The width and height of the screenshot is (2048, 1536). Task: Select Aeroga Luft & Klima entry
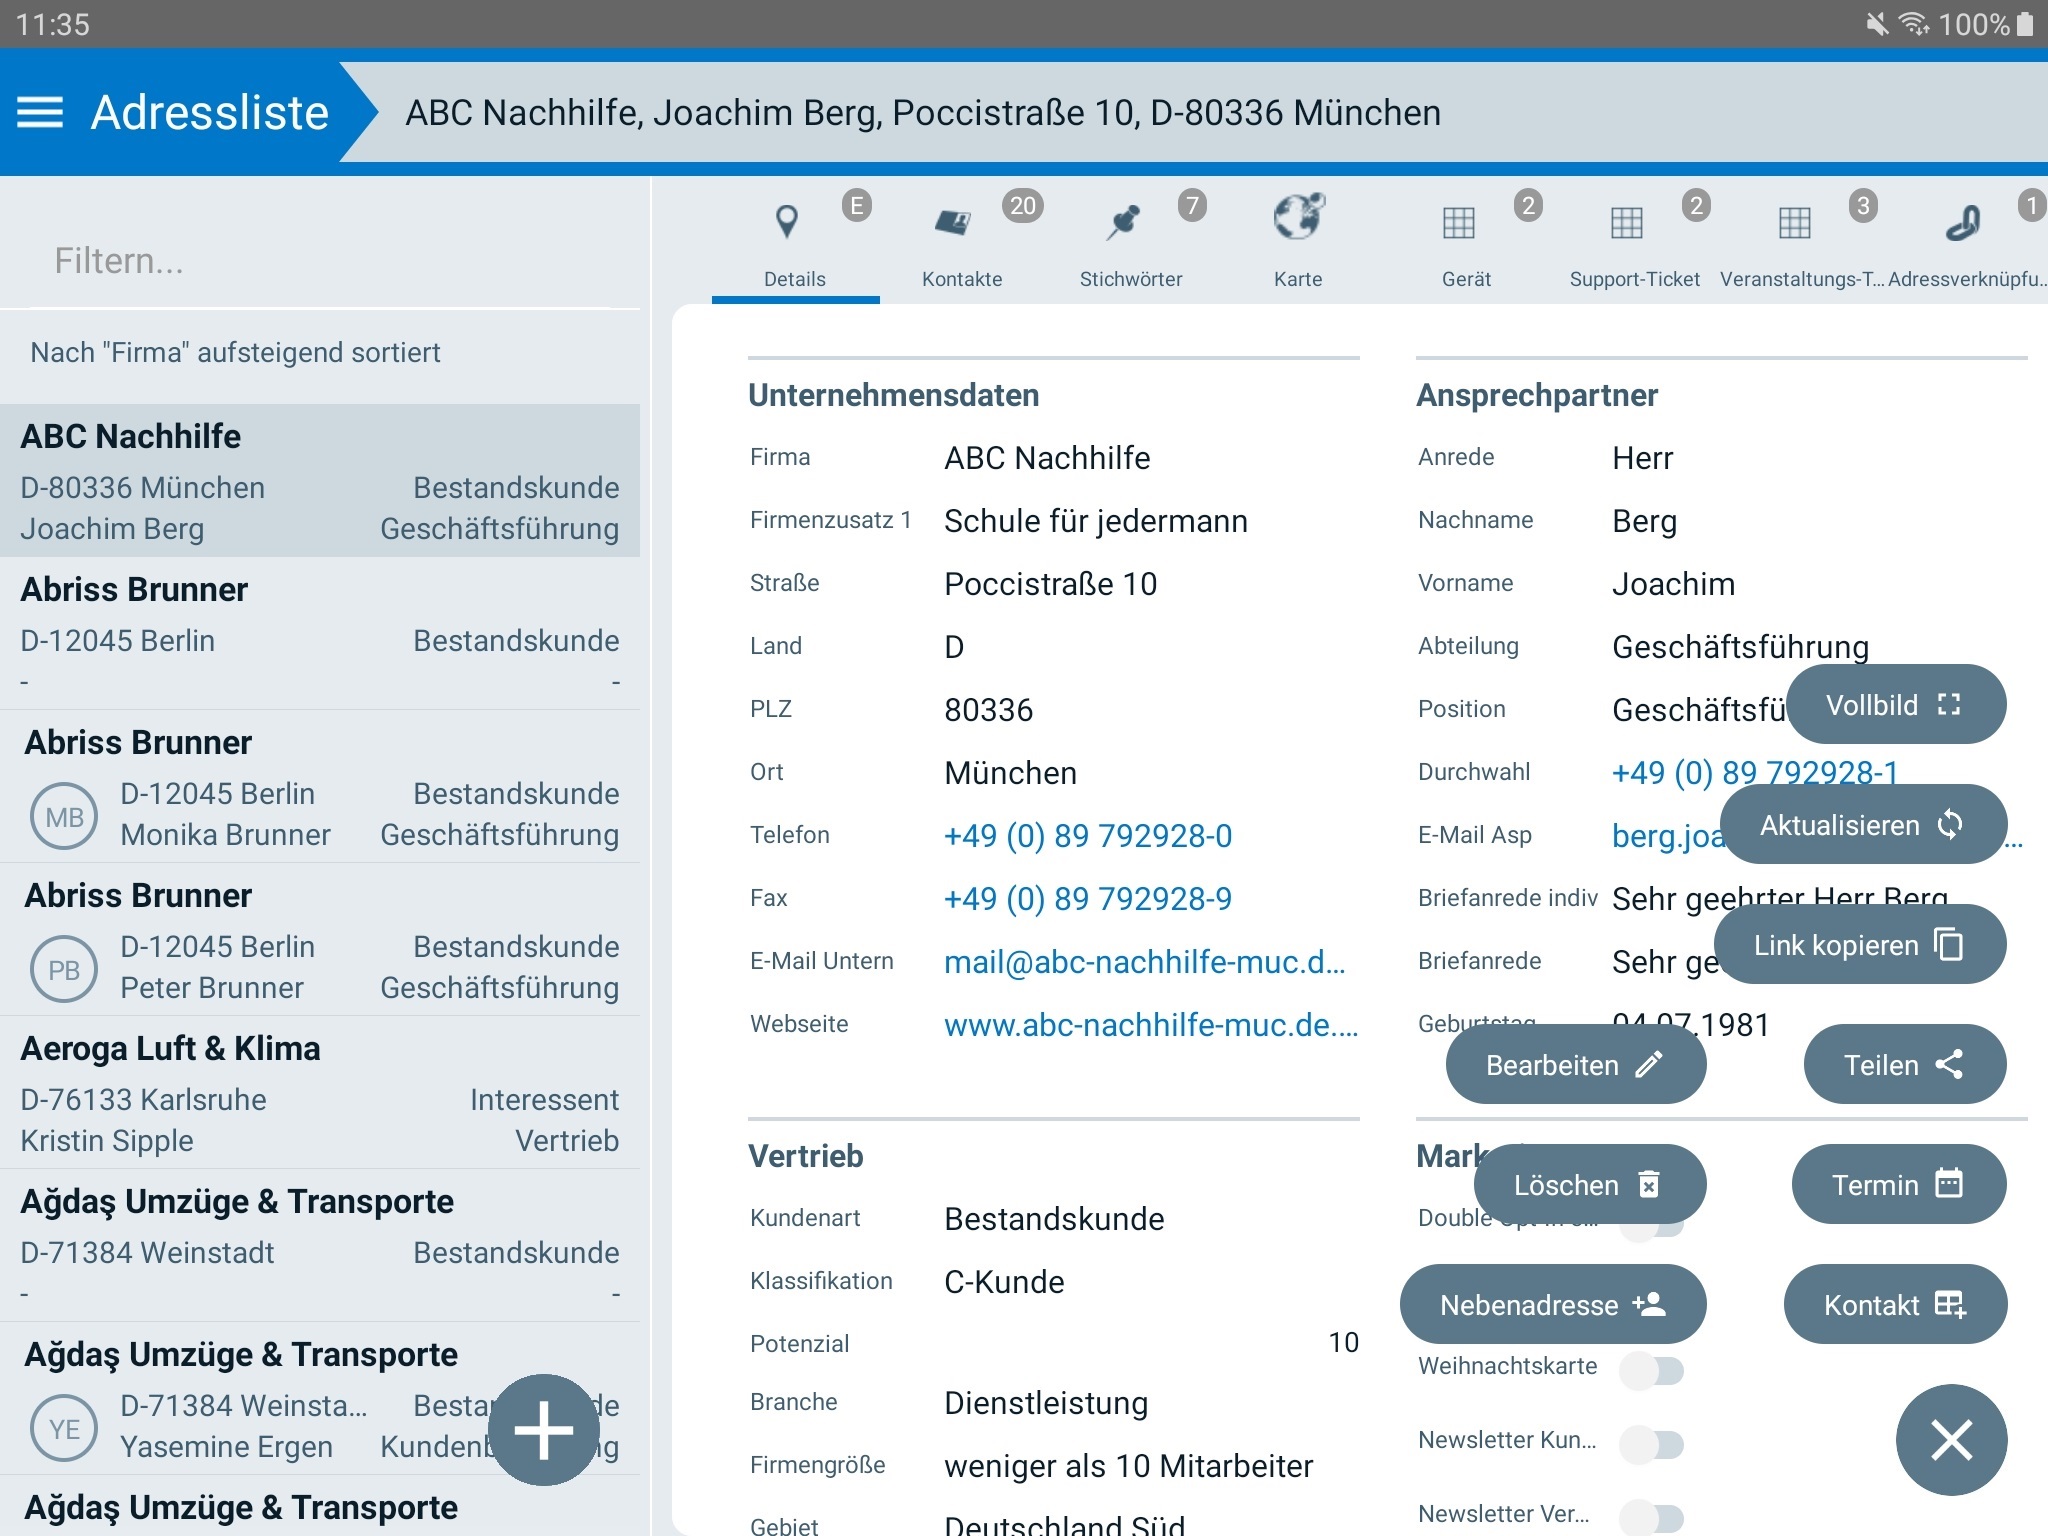pos(320,1093)
